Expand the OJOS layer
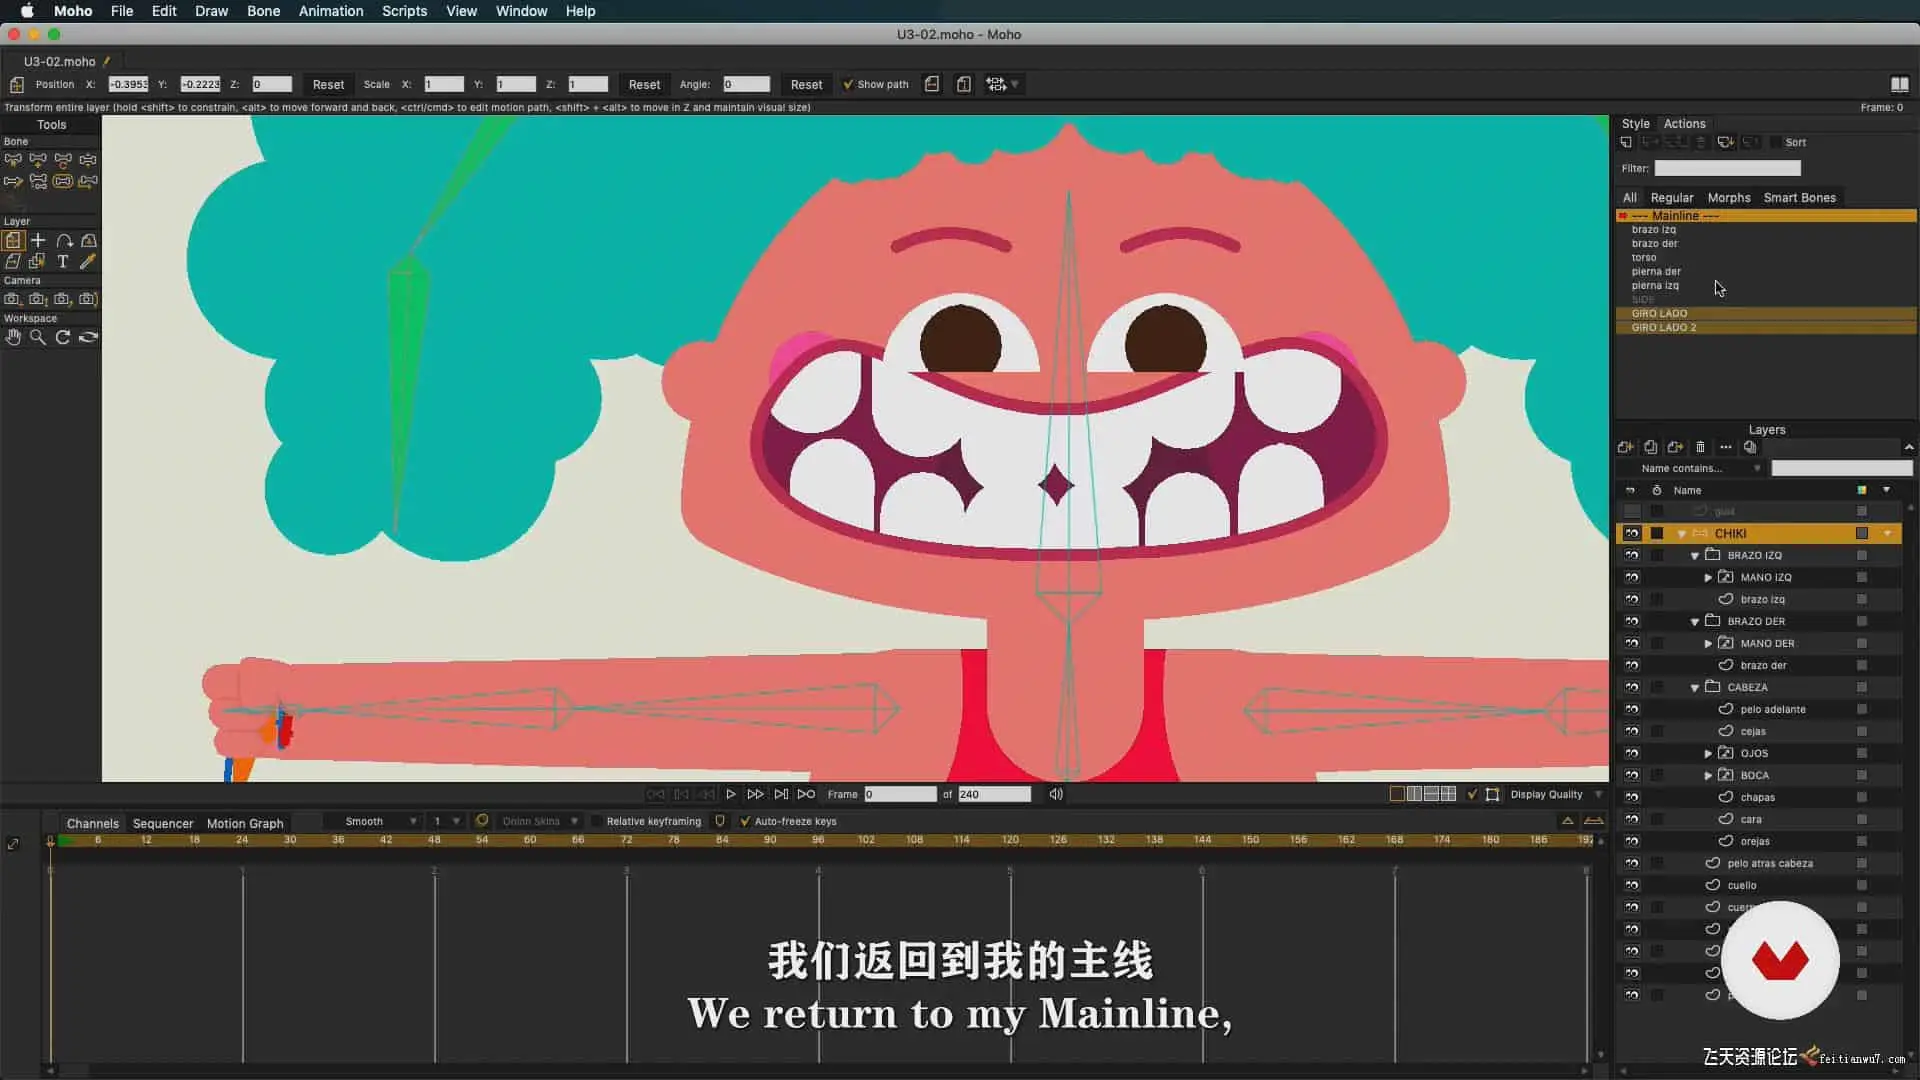1920x1080 pixels. coord(1708,754)
